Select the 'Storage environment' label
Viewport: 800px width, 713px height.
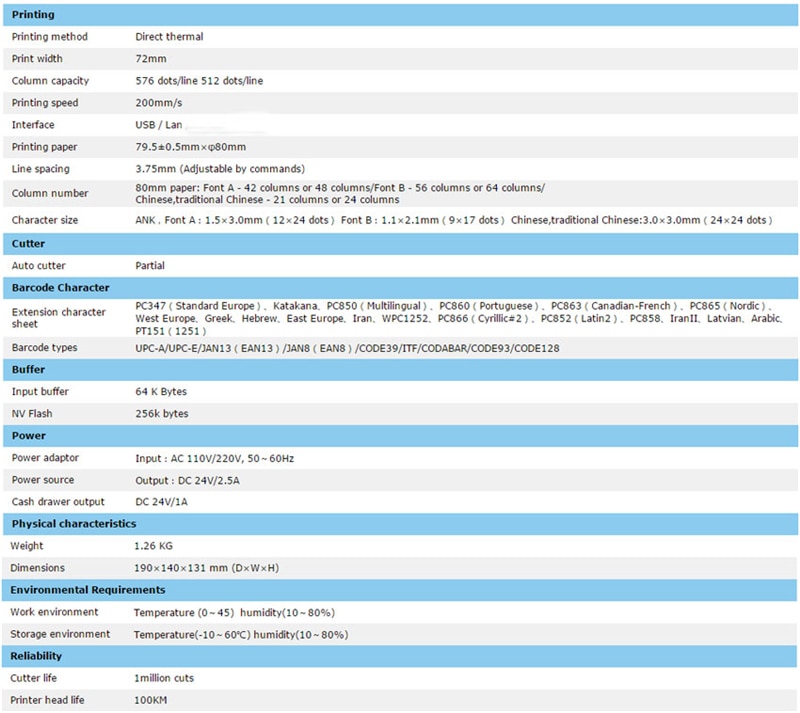(60, 634)
